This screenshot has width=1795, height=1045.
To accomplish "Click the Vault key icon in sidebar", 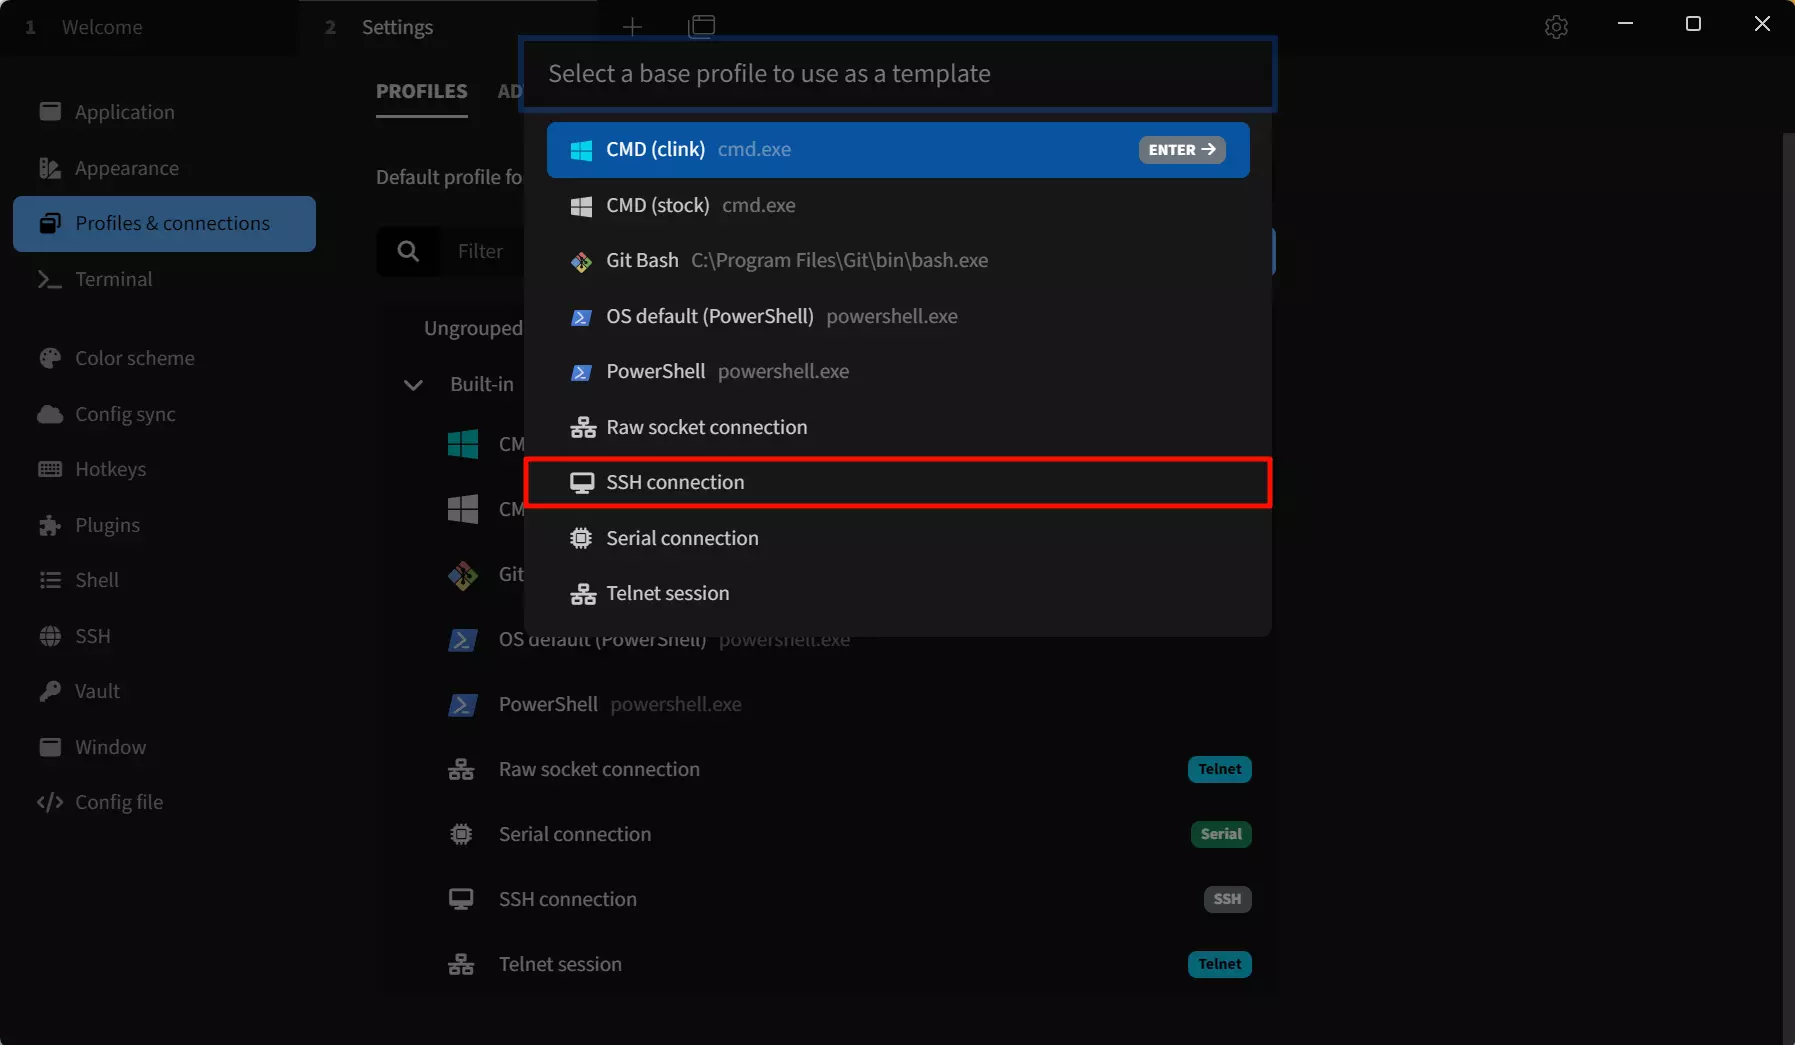I will coord(50,691).
